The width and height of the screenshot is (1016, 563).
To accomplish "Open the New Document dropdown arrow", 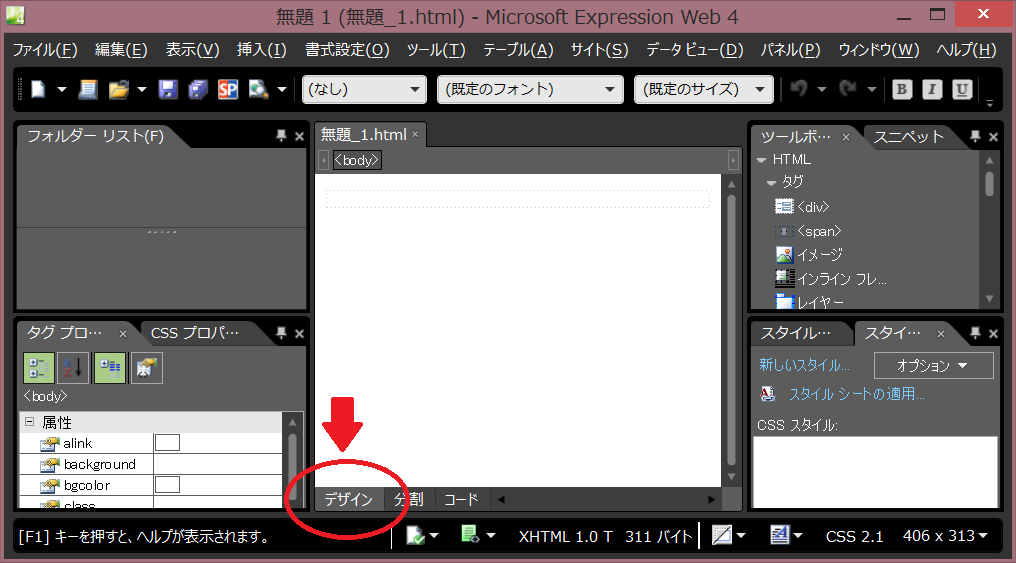I will point(62,89).
